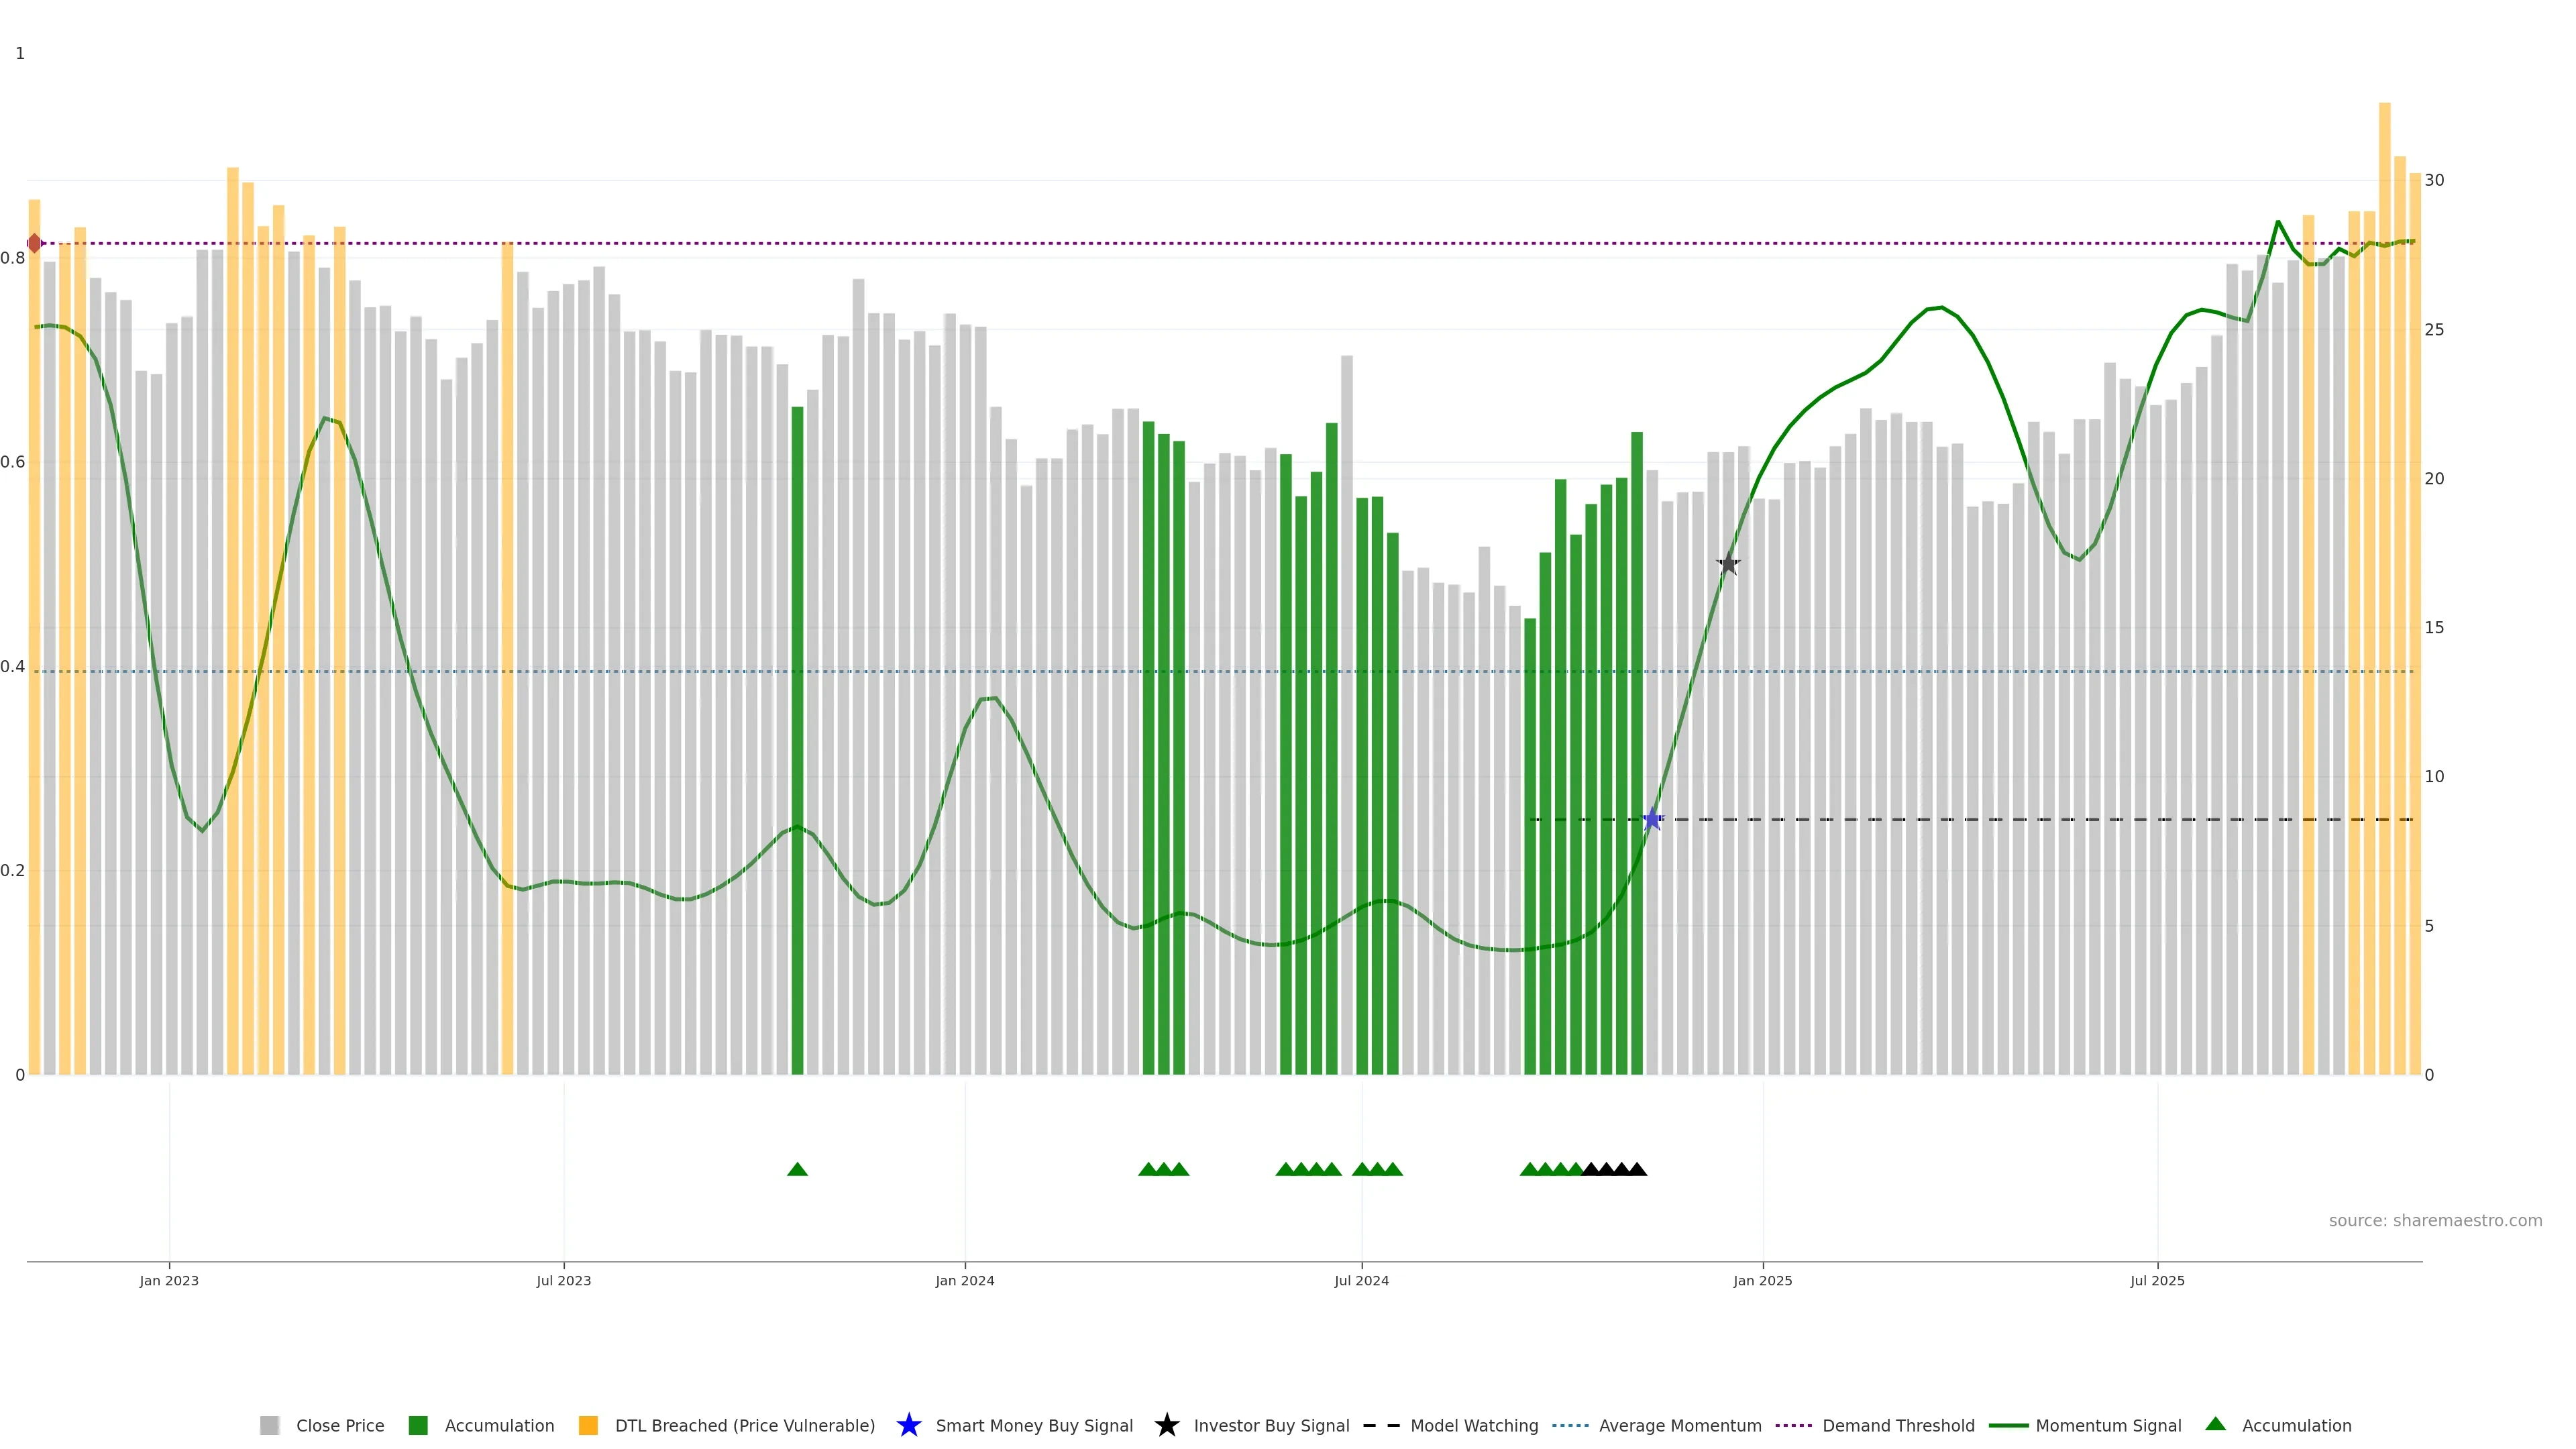
Task: Click the green triangle icon in the legend
Action: (x=2215, y=1424)
